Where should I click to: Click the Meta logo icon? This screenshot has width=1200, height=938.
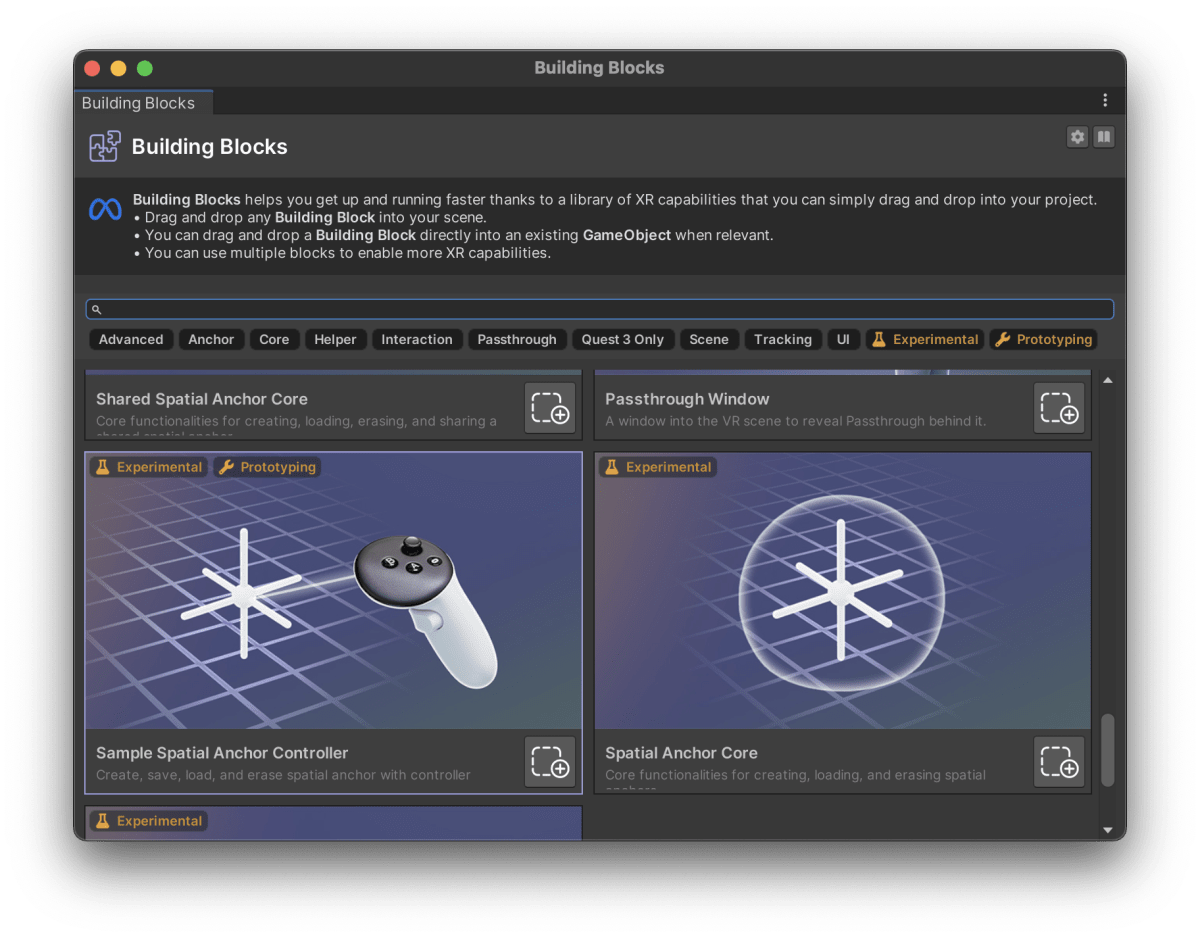105,209
